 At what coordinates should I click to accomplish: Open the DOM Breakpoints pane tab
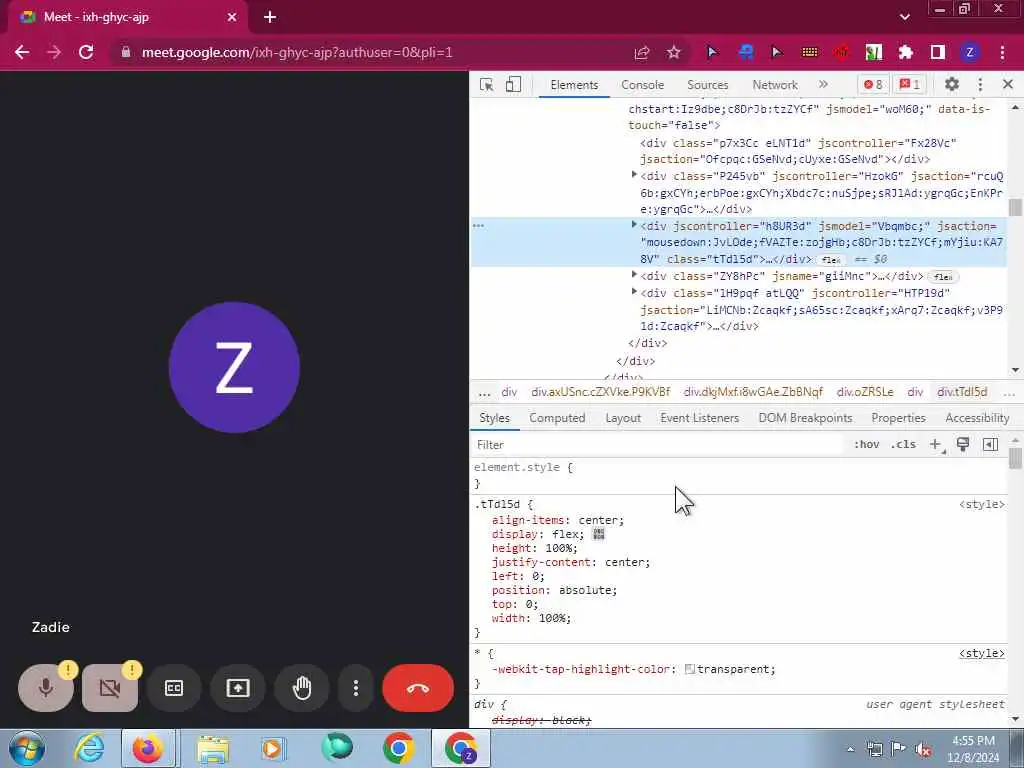tap(805, 418)
